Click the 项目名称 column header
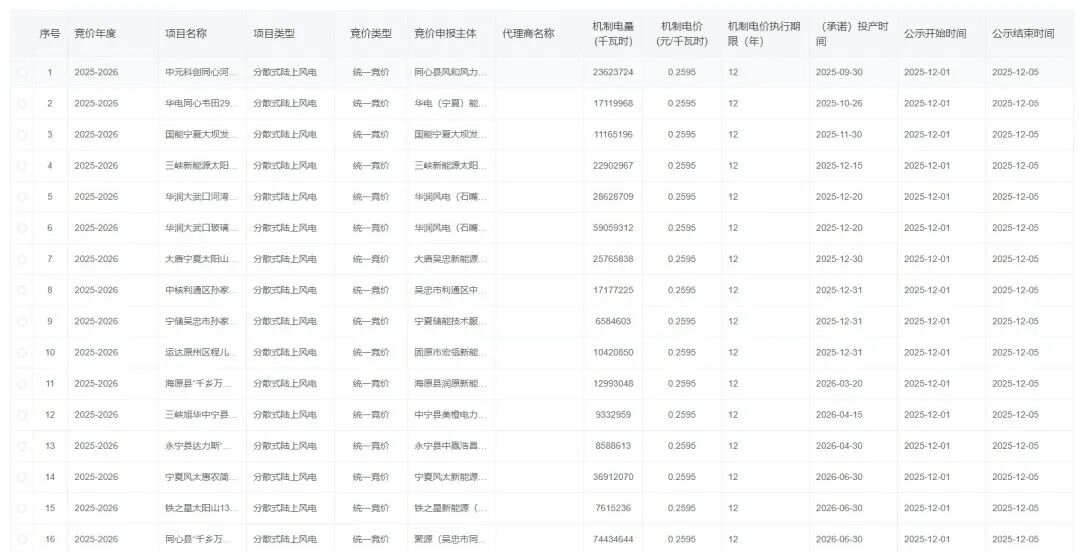Viewport: 1080px width, 552px height. pos(186,34)
